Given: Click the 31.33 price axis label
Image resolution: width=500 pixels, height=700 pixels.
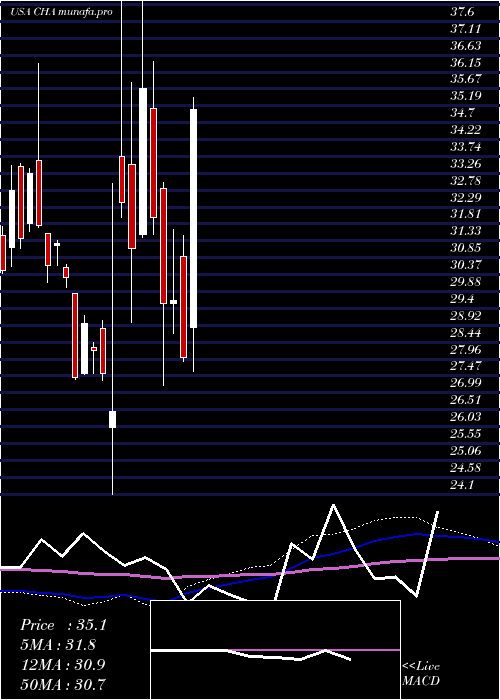Looking at the screenshot, I should (x=466, y=231).
